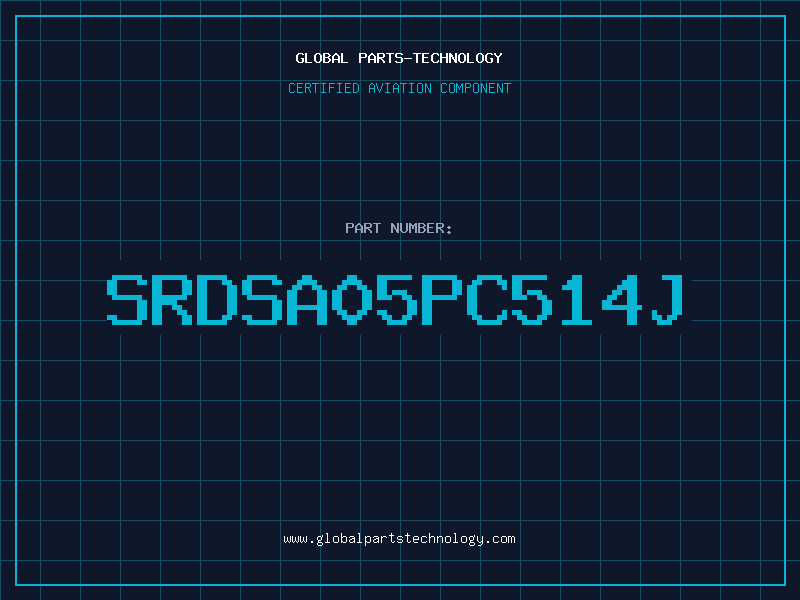The image size is (800, 600).
Task: Select the part number SRDSA05PC514J
Action: tap(395, 299)
